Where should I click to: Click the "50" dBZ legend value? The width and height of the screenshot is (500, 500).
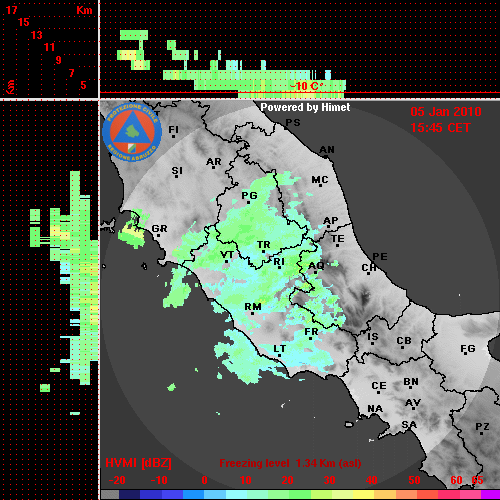[x=414, y=480]
